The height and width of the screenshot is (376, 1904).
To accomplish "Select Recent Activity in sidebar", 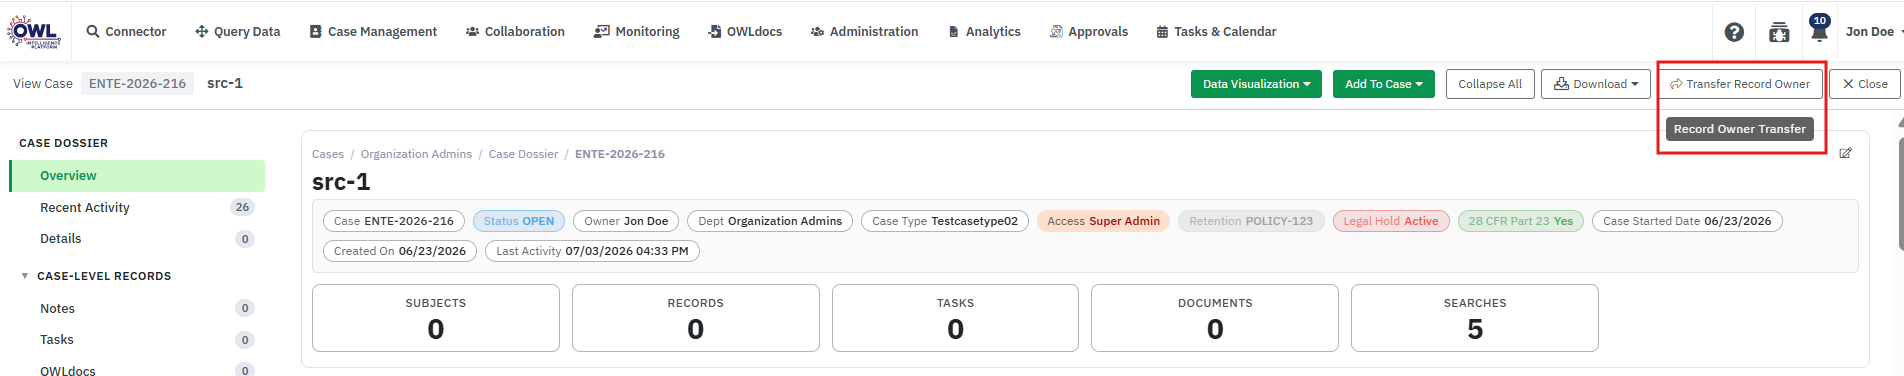I will click(137, 208).
